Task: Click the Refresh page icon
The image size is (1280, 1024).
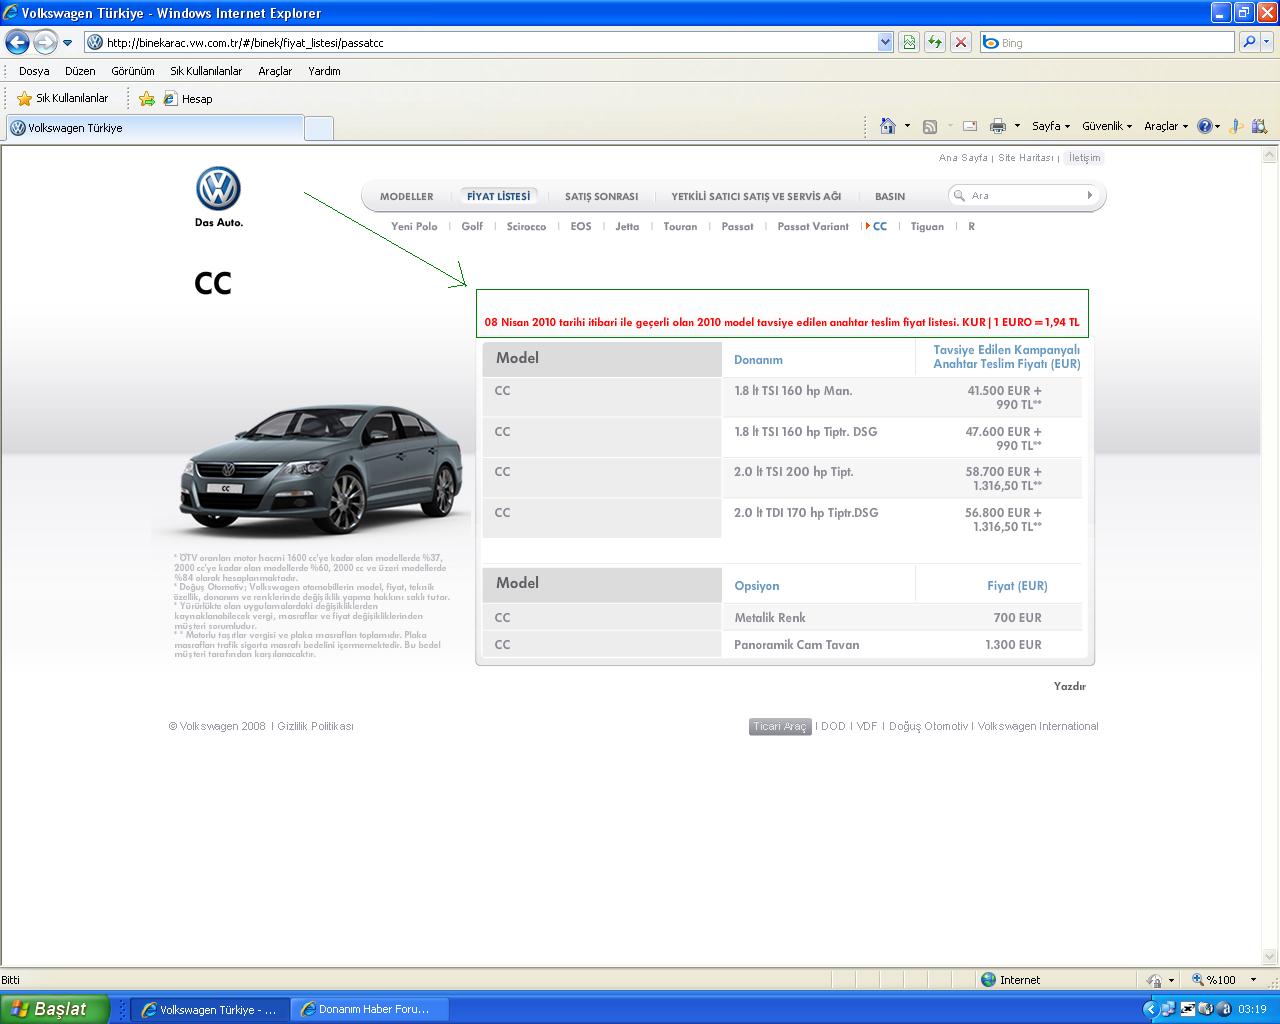Action: click(x=935, y=43)
